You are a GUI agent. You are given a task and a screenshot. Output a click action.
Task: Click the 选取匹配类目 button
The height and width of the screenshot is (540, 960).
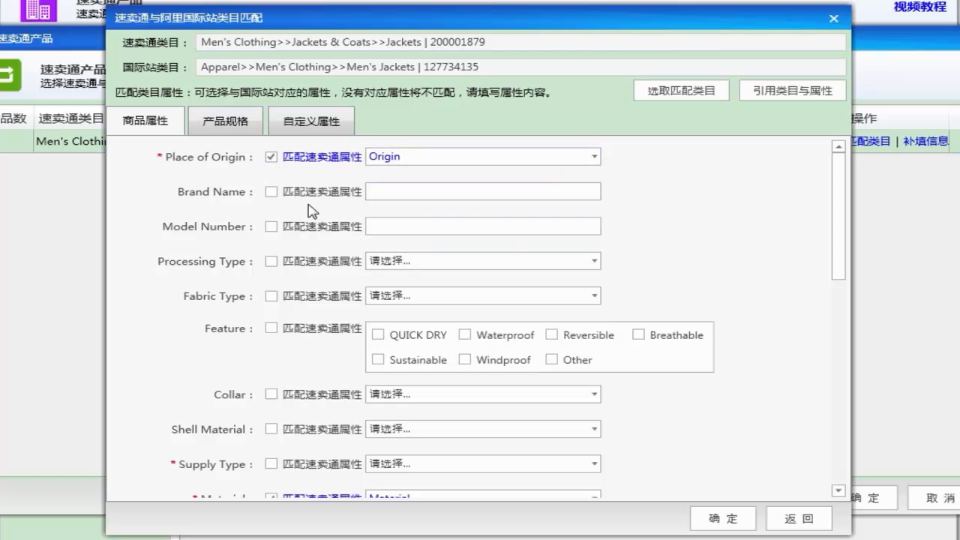[681, 91]
